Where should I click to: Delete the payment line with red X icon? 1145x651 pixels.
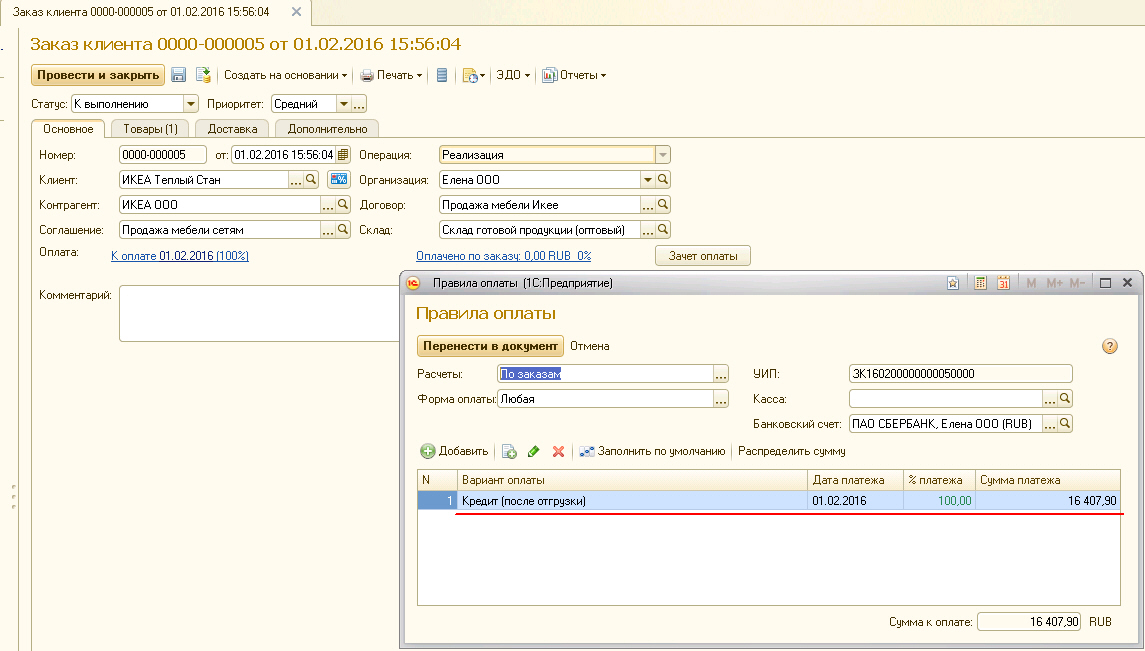point(556,452)
